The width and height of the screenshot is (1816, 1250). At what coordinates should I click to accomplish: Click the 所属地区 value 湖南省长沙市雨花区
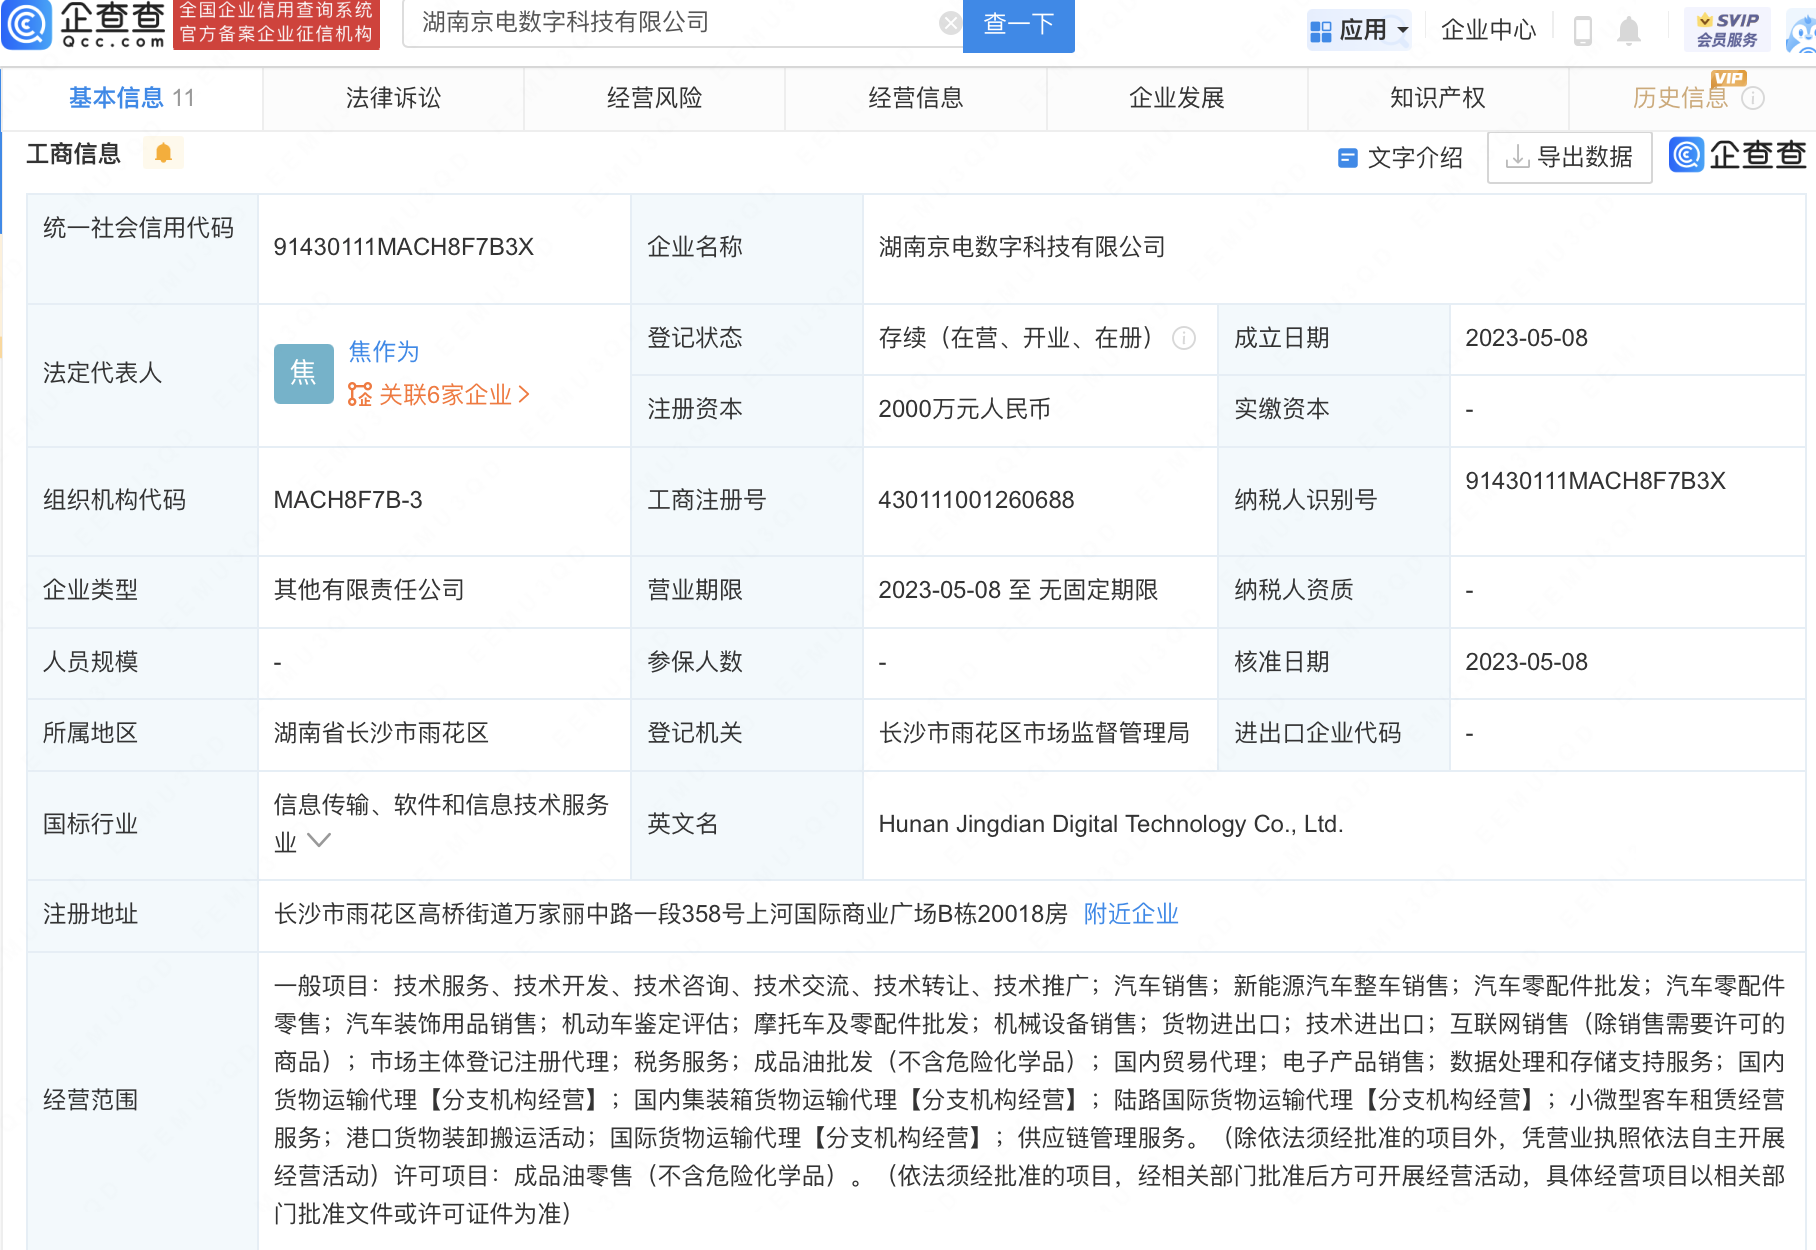[x=381, y=733]
